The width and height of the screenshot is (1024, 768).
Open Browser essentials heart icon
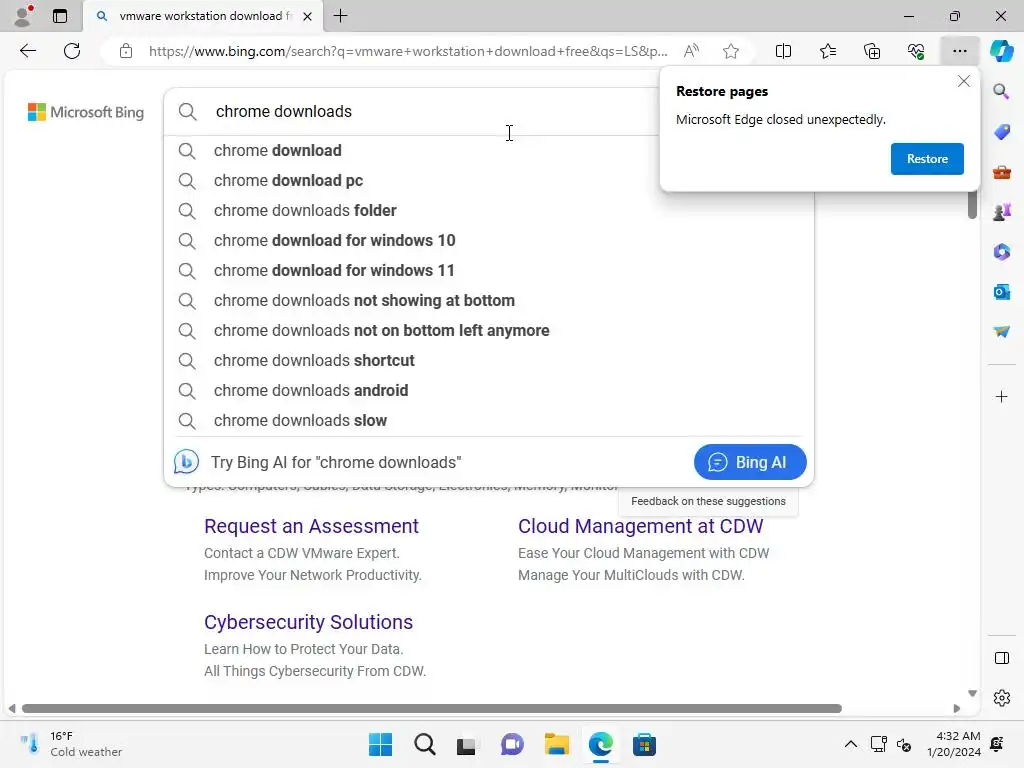pos(916,51)
